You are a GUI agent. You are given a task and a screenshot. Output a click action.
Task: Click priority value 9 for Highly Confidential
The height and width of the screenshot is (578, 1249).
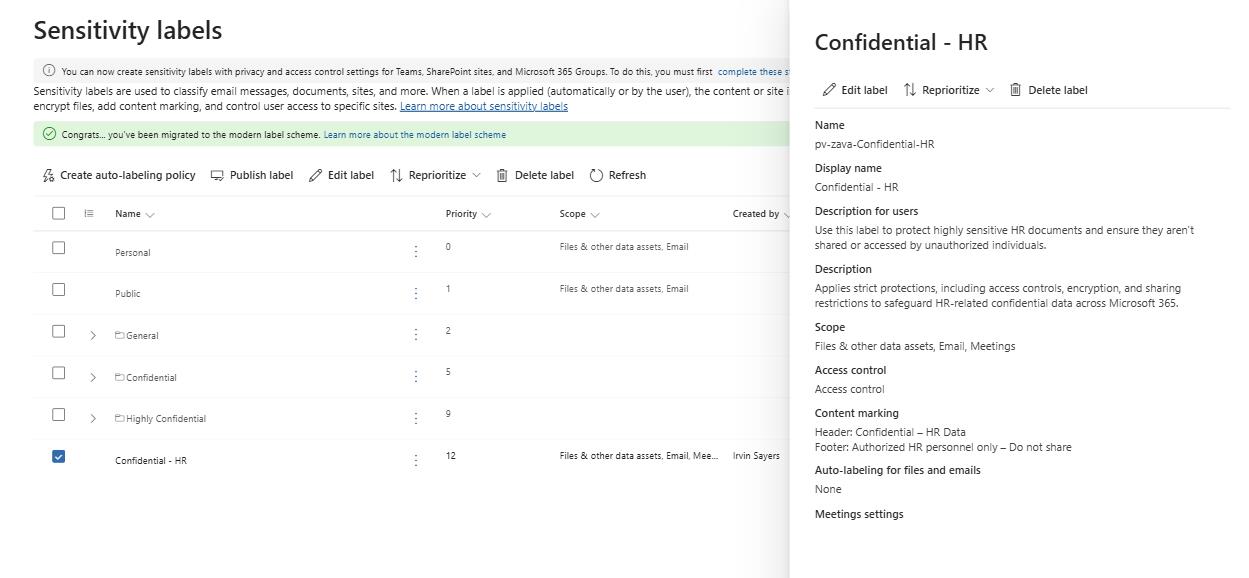[x=448, y=414]
